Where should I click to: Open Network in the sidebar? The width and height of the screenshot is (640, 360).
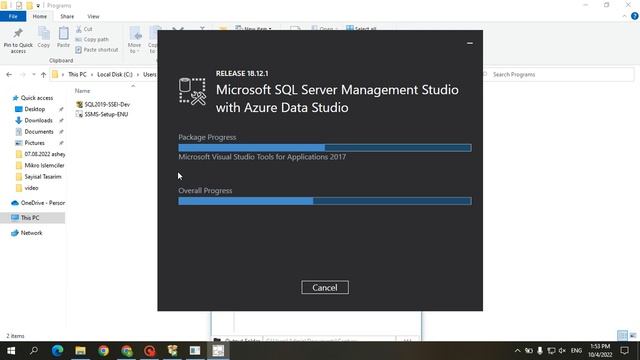point(27,233)
